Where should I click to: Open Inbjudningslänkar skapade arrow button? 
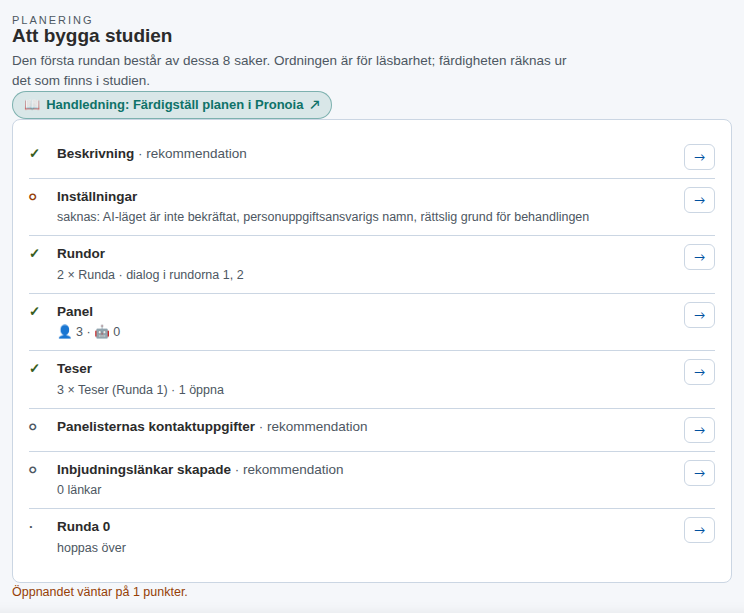(699, 473)
